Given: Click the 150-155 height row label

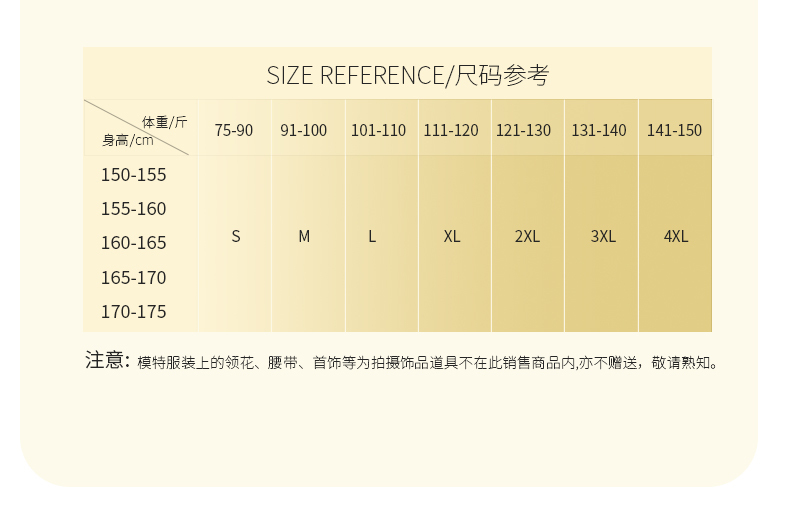Looking at the screenshot, I should click(134, 175).
